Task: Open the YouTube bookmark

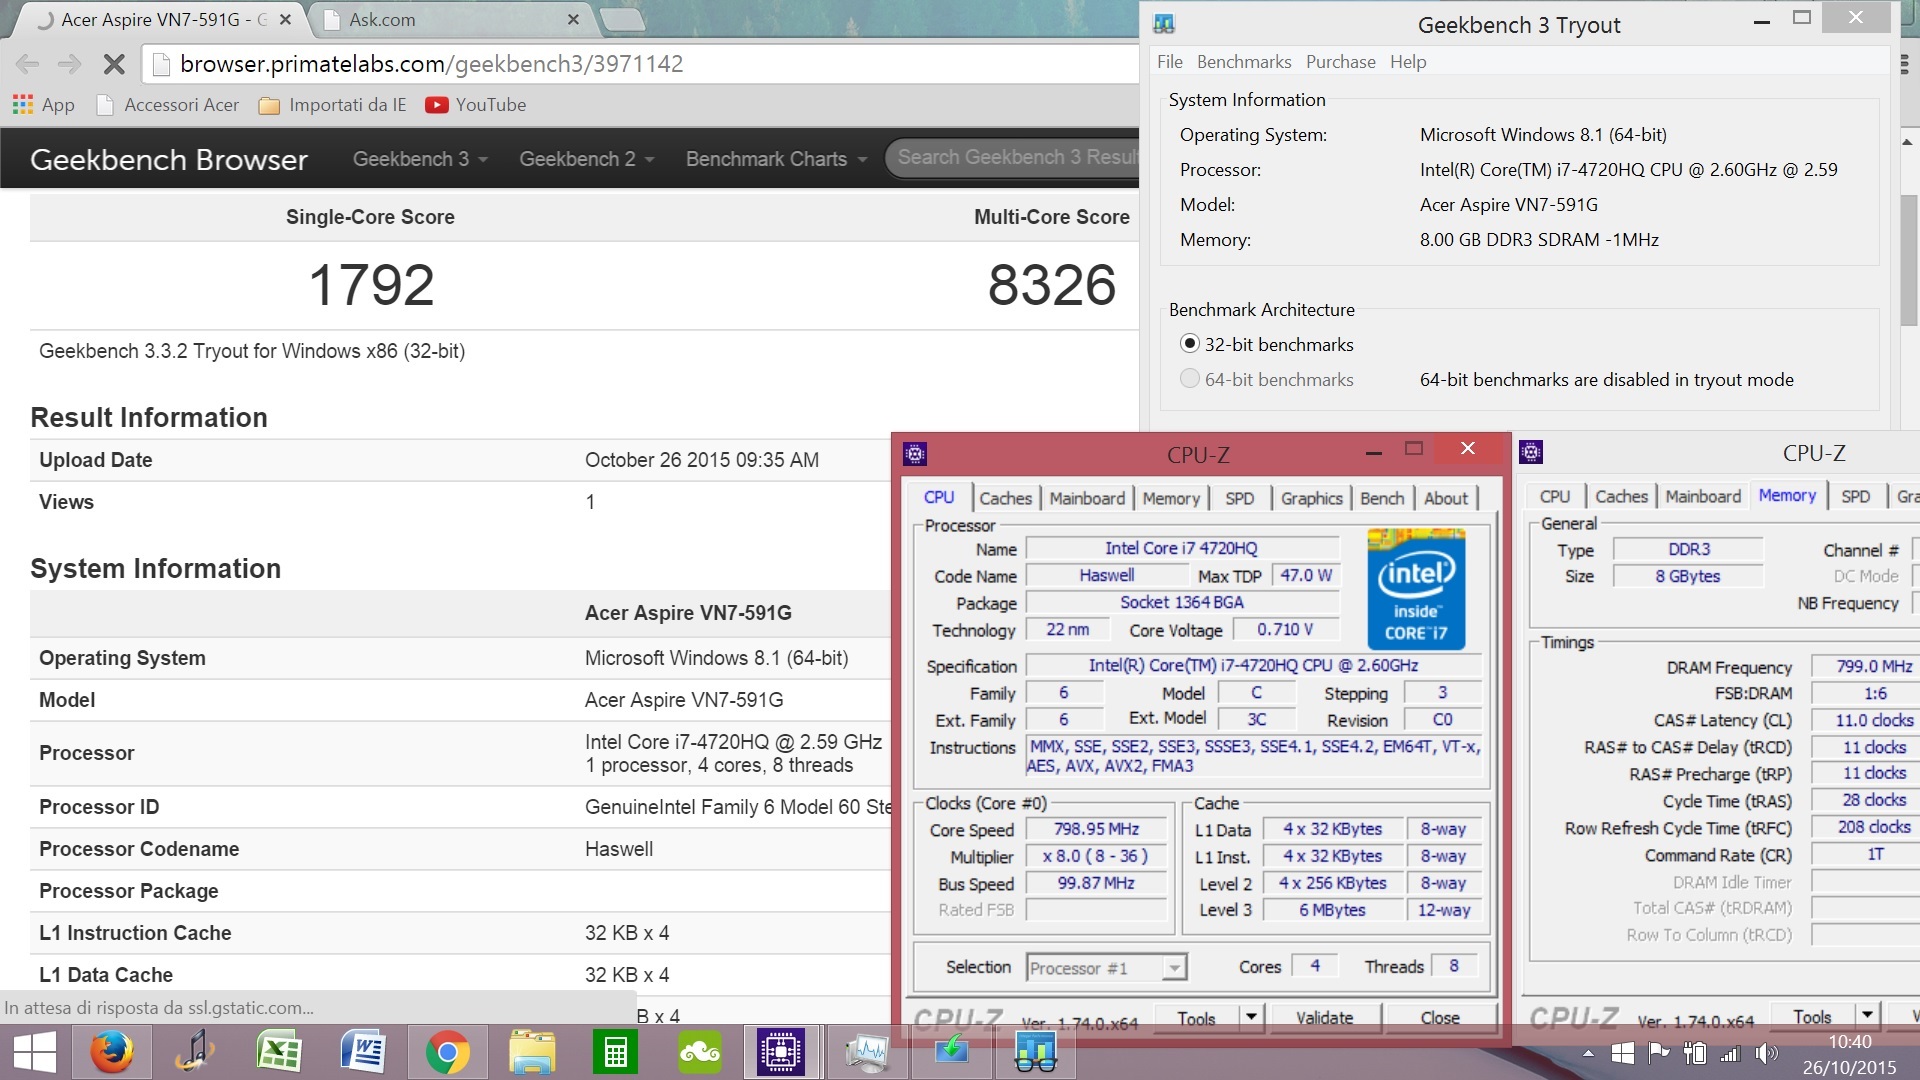Action: tap(476, 105)
